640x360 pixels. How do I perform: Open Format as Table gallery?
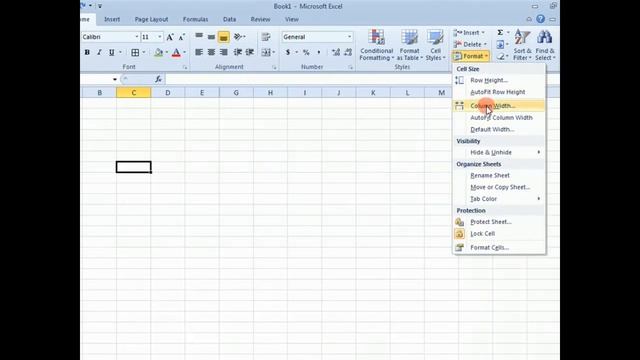409,45
